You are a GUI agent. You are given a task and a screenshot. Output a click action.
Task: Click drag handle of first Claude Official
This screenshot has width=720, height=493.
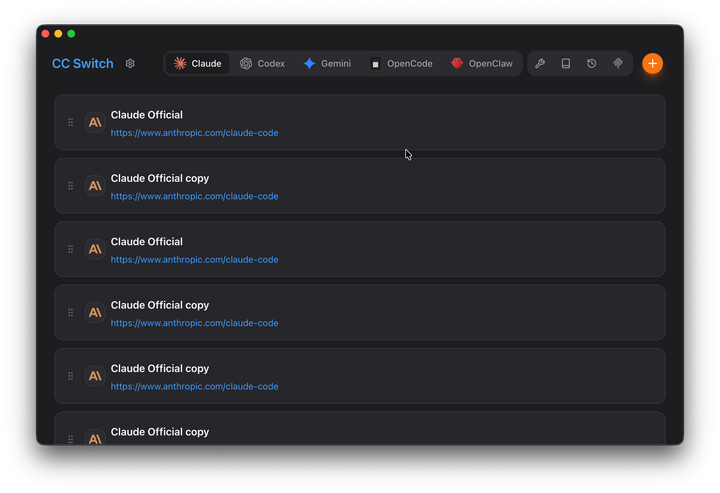pos(71,122)
